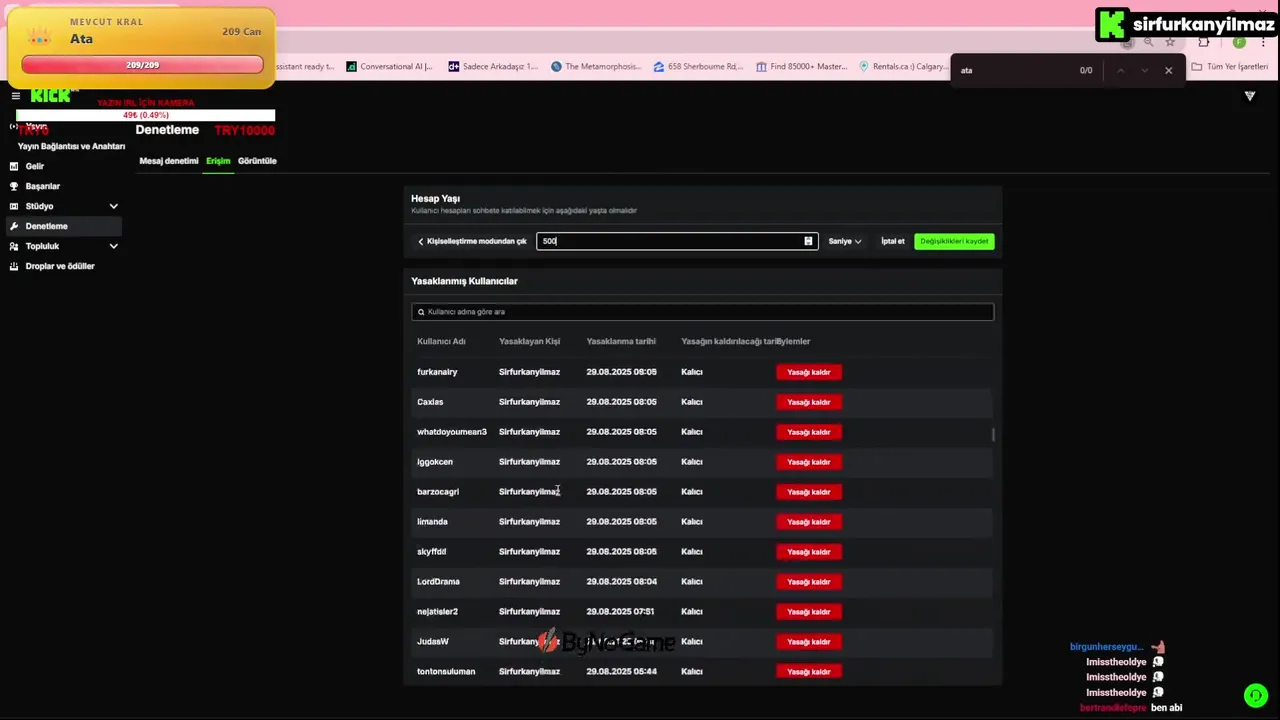Switch to the Mesaj denetimi tab

point(169,161)
